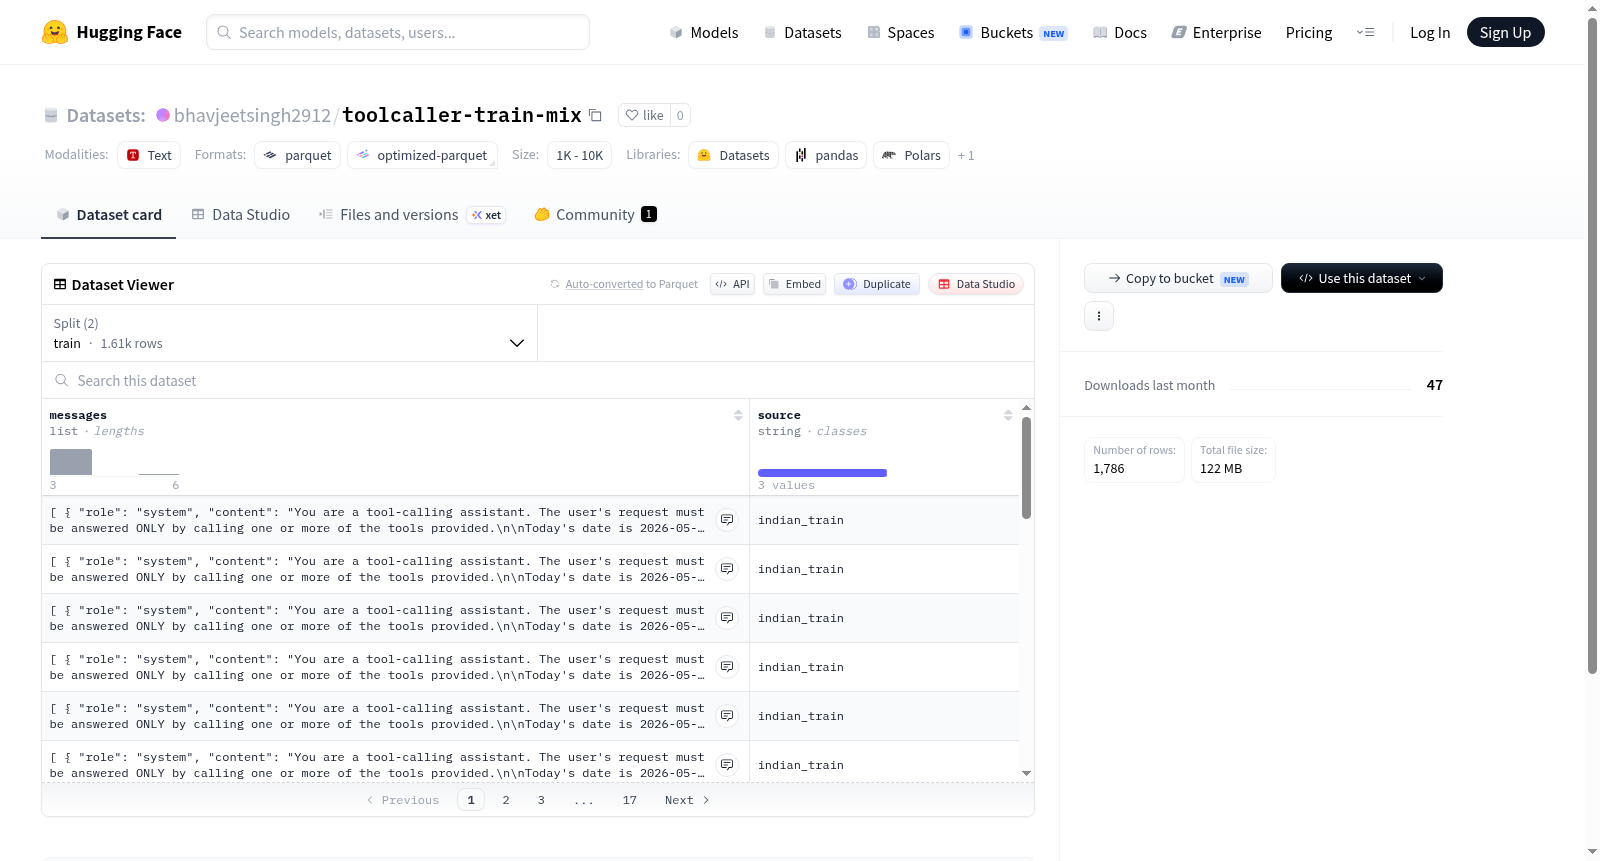1600x861 pixels.
Task: Click the Previous page button
Action: (403, 800)
